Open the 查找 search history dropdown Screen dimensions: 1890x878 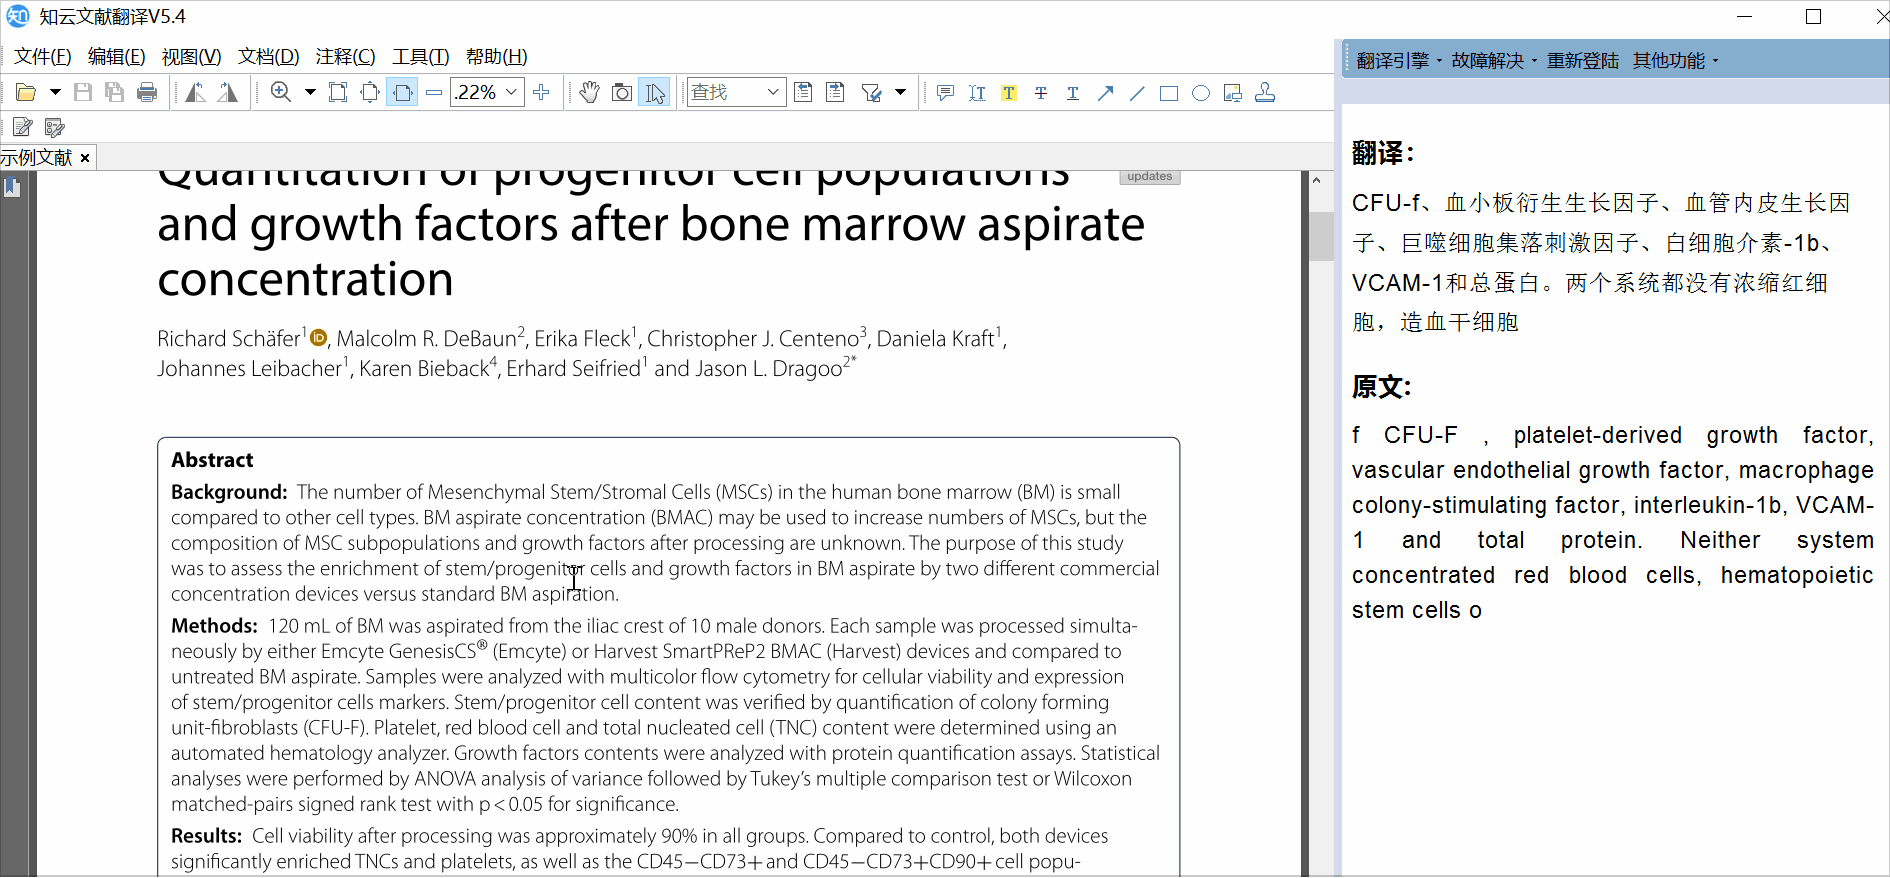point(773,93)
